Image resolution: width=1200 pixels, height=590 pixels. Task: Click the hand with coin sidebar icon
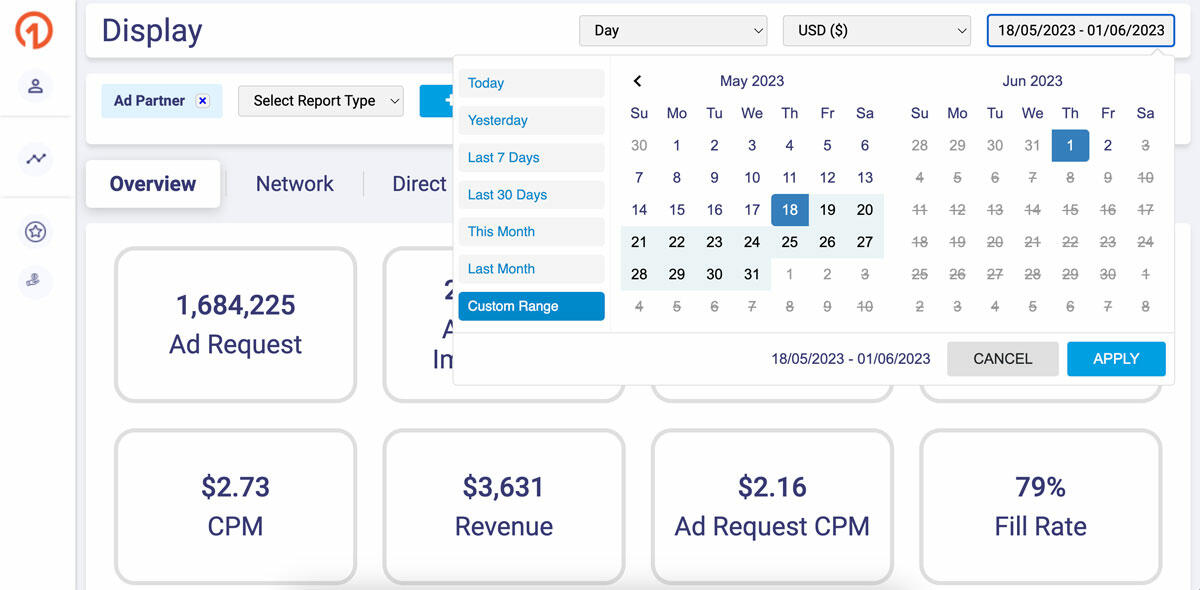(36, 282)
